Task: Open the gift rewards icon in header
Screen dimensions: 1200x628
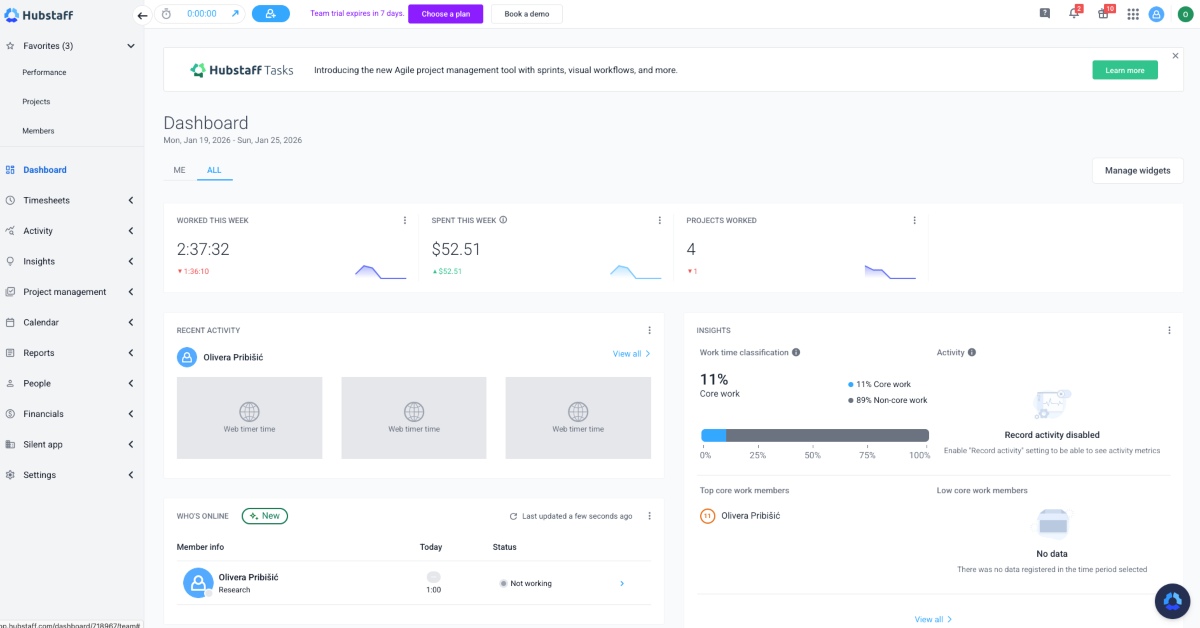Action: point(1101,14)
